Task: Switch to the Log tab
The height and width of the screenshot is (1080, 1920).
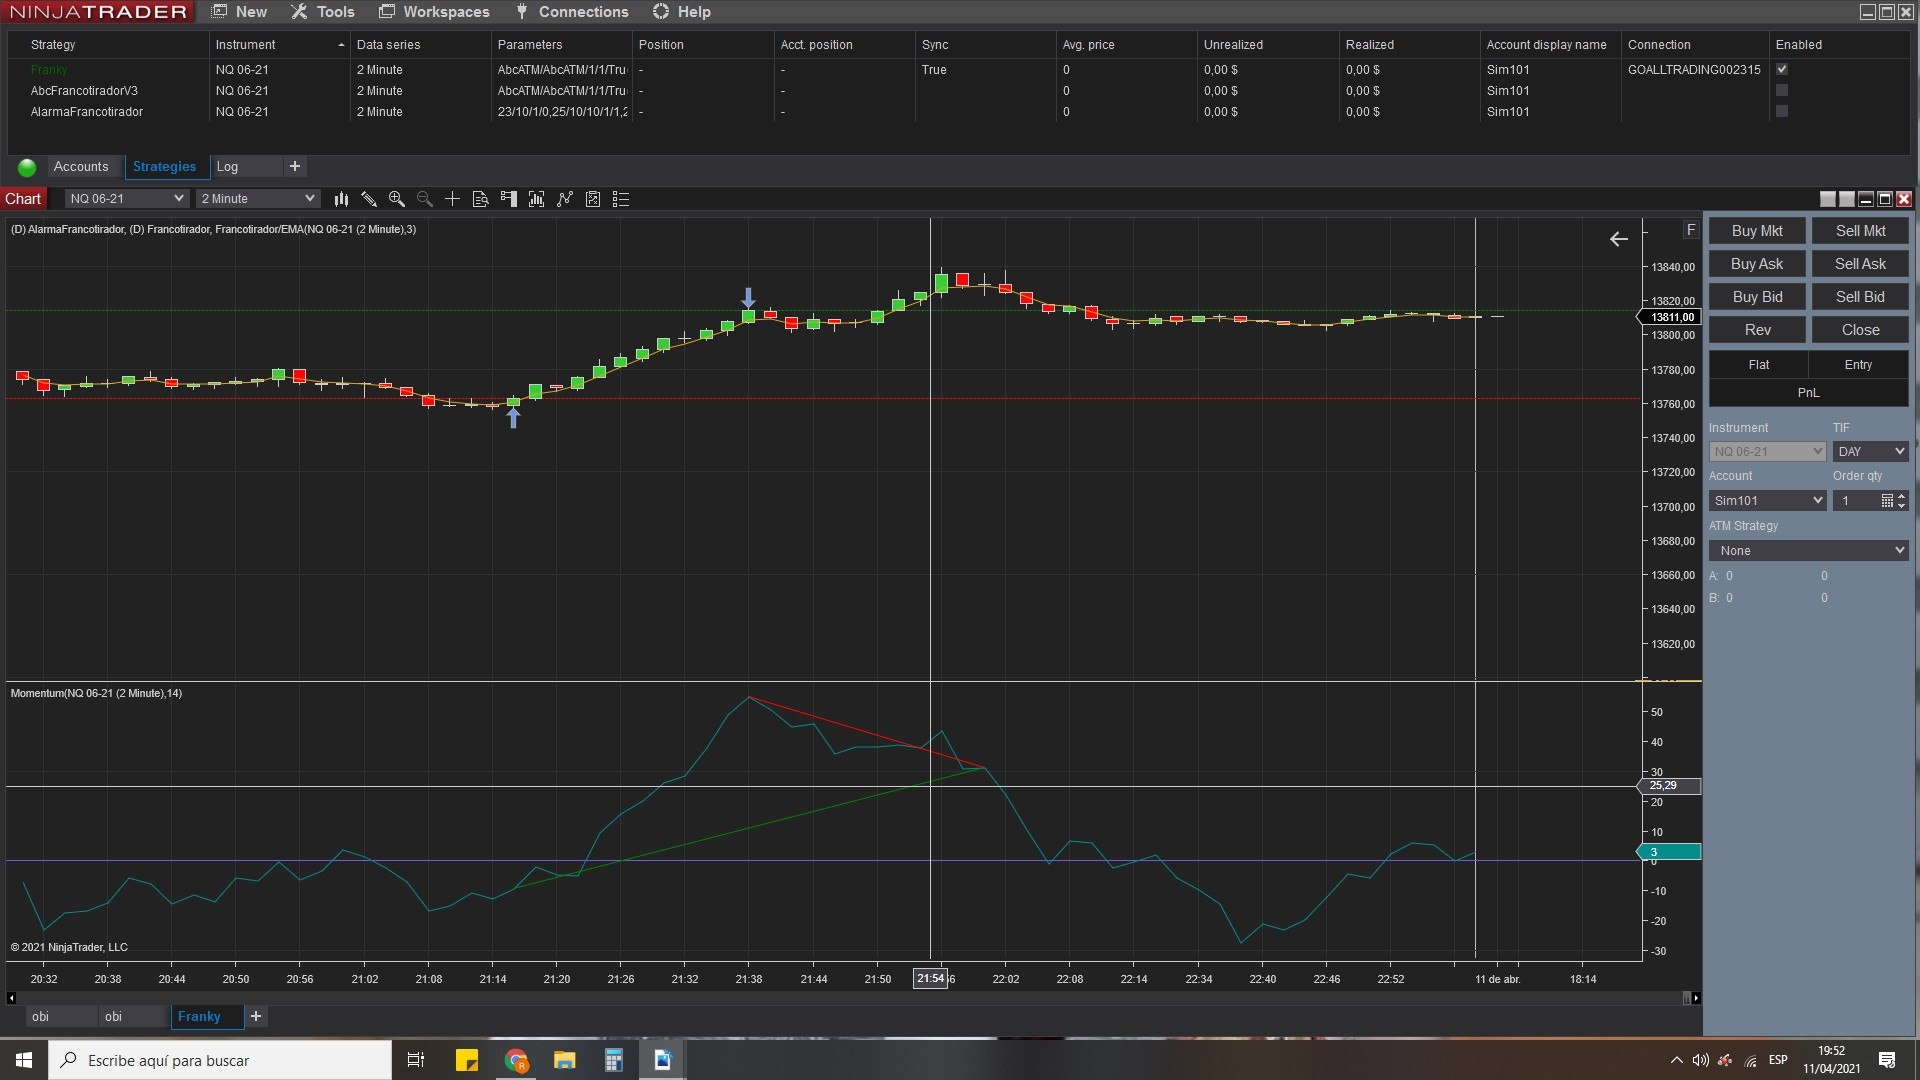Action: click(x=228, y=167)
